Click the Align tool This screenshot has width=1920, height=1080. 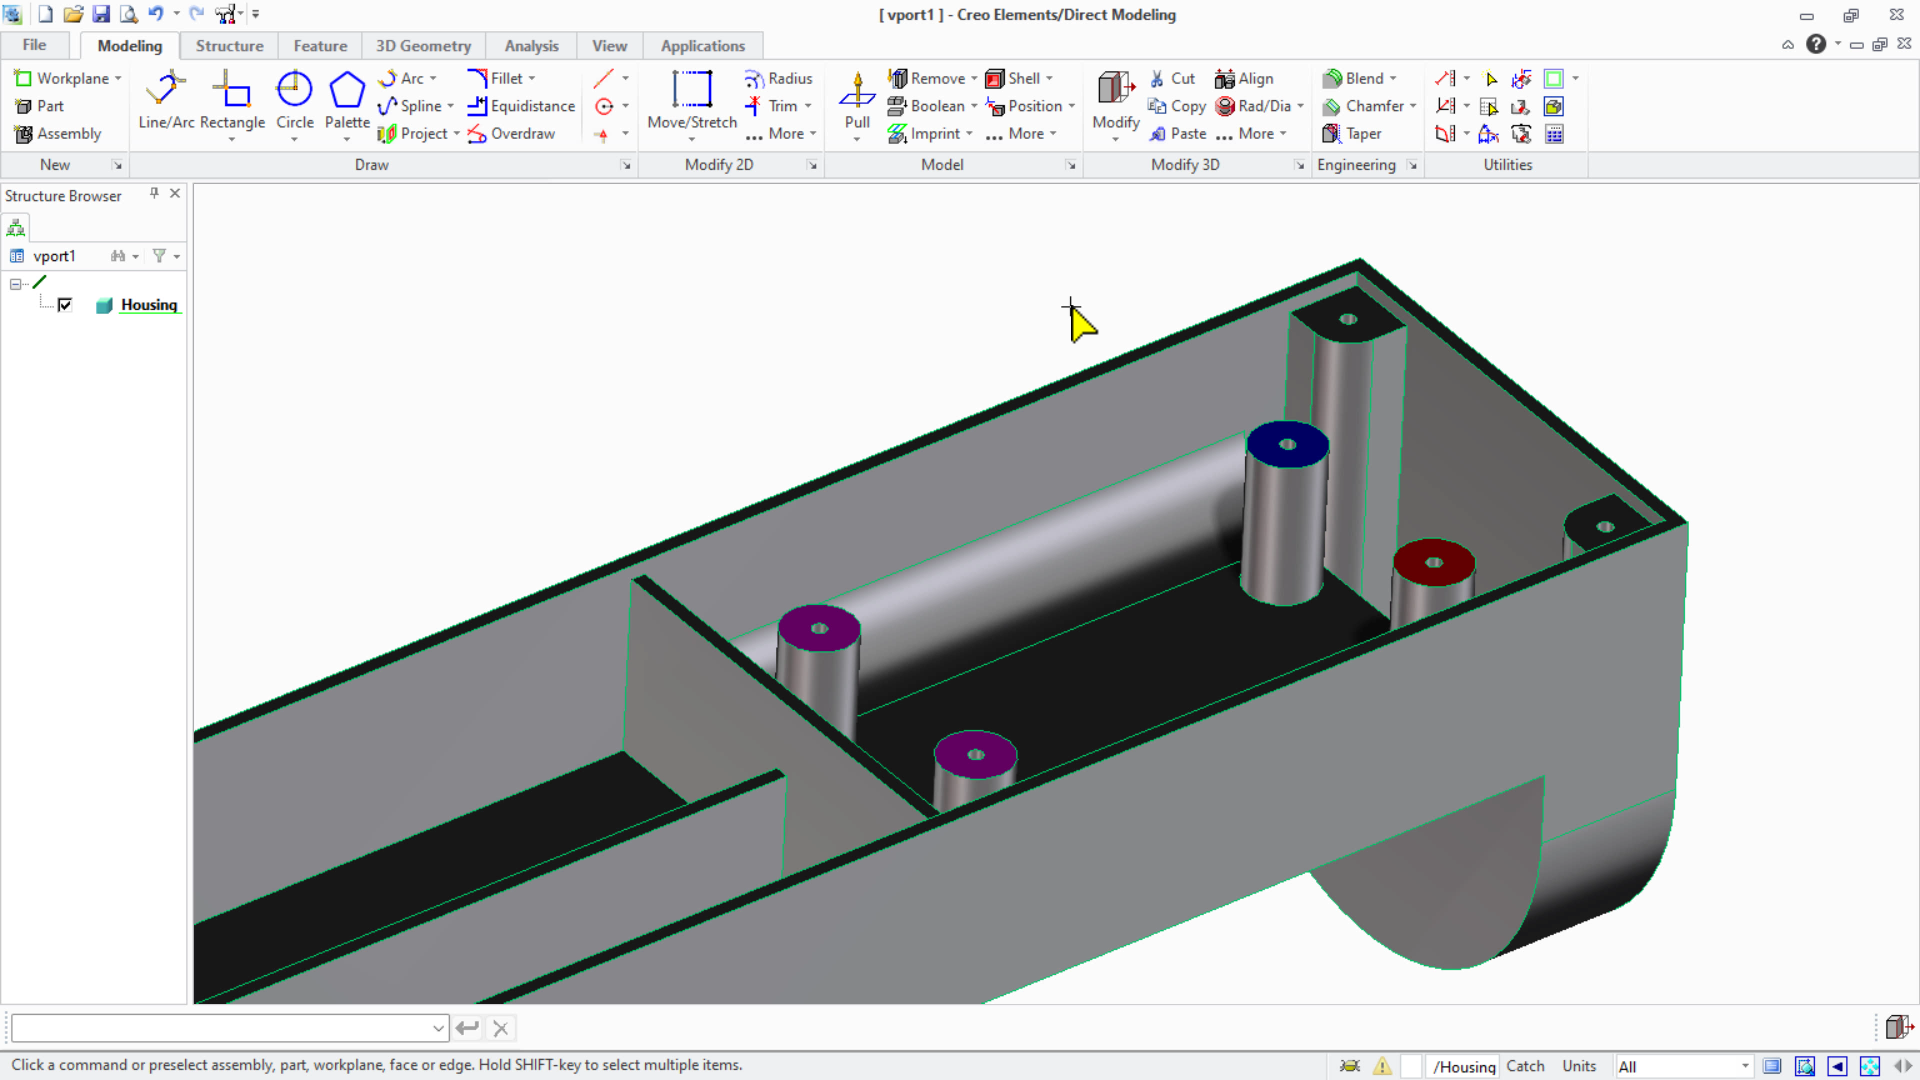[1244, 78]
